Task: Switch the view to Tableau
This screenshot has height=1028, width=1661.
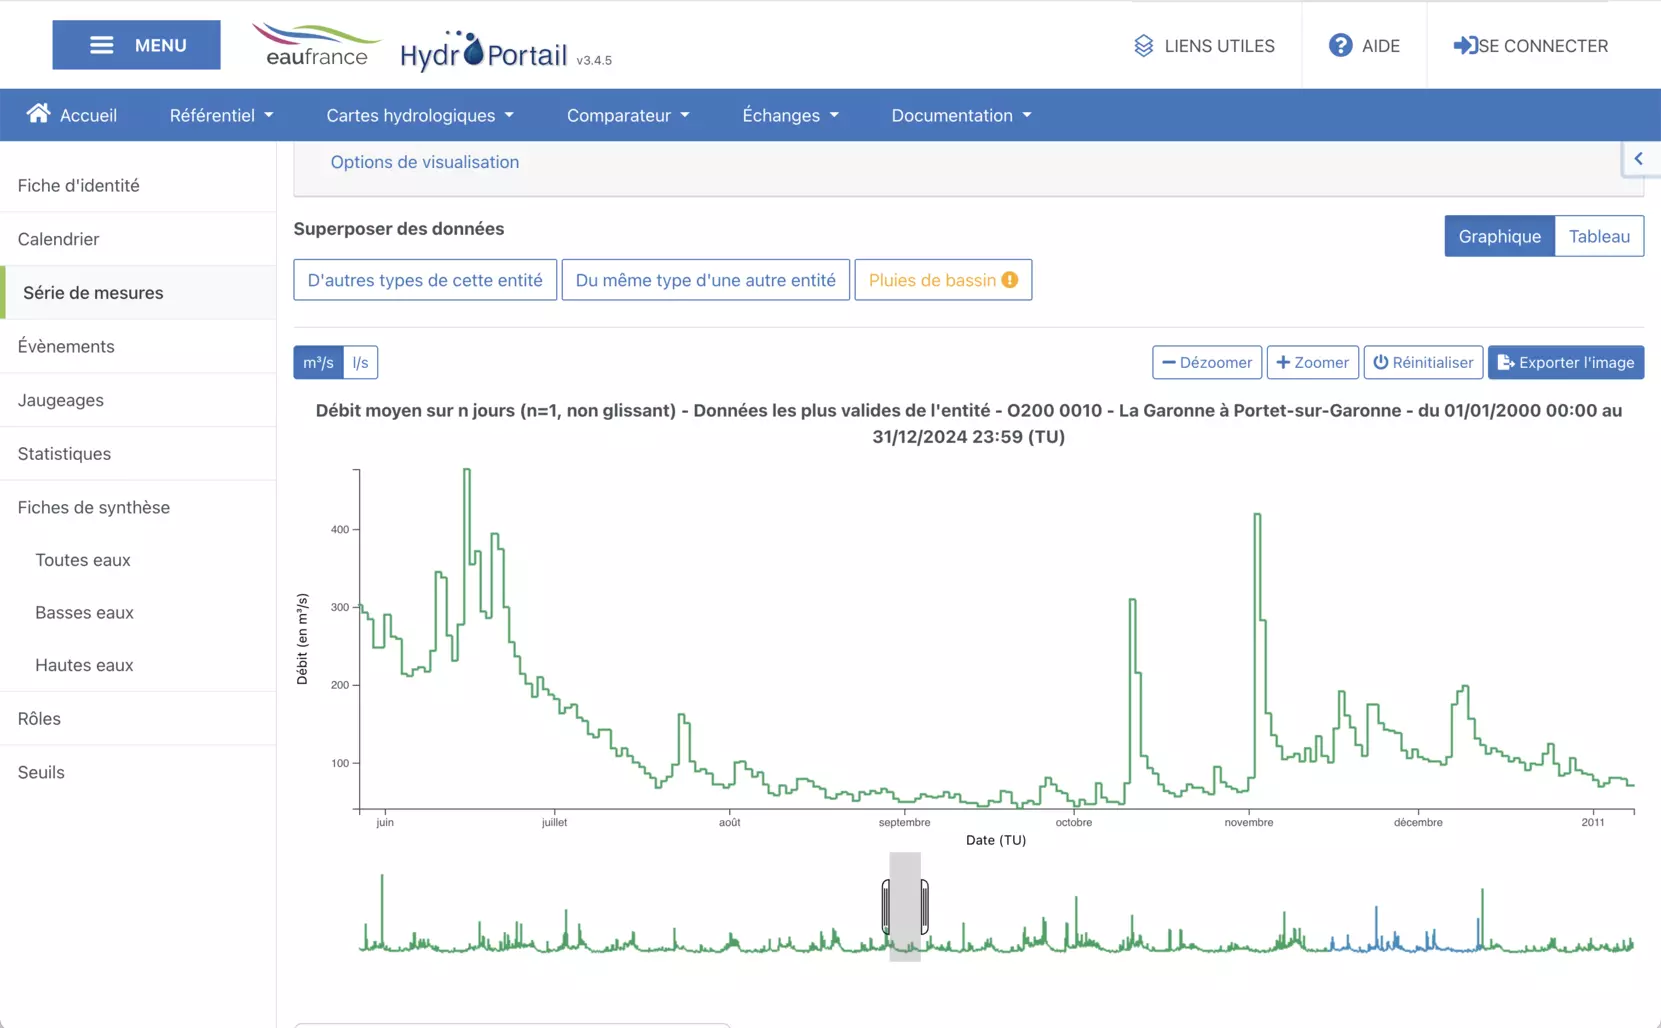Action: pos(1598,236)
